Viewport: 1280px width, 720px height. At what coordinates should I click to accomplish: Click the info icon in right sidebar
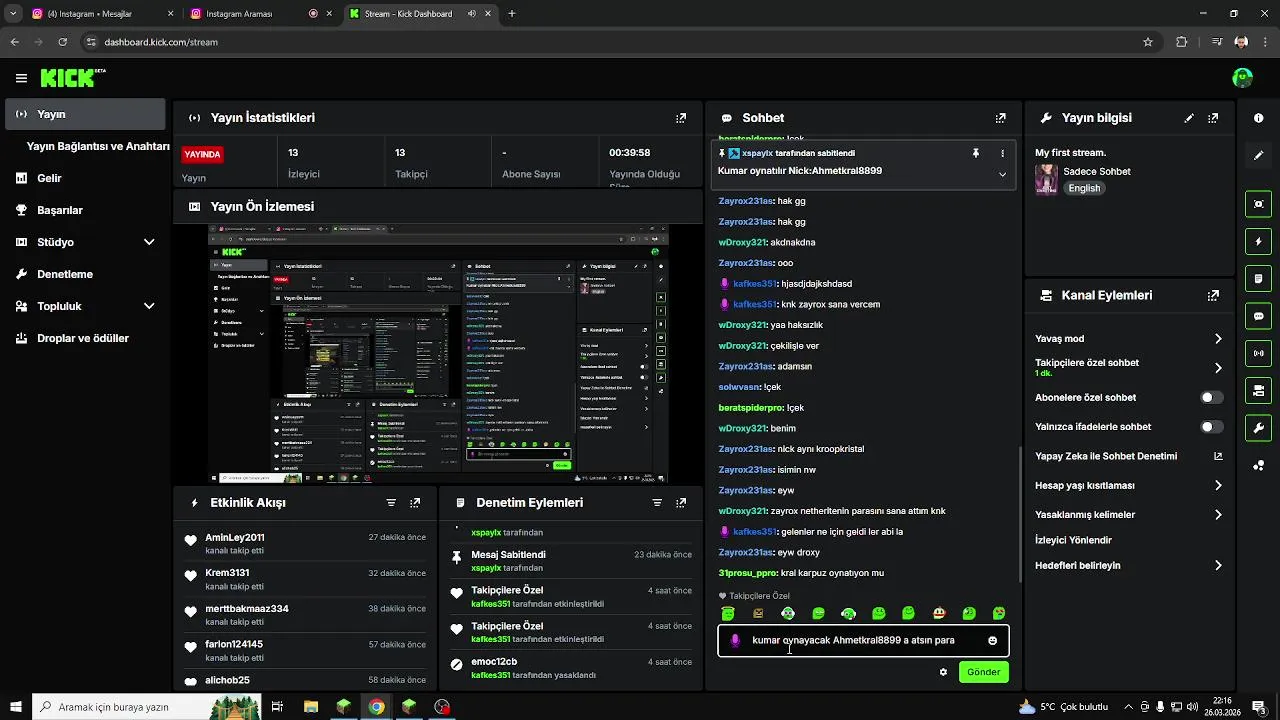point(1258,118)
